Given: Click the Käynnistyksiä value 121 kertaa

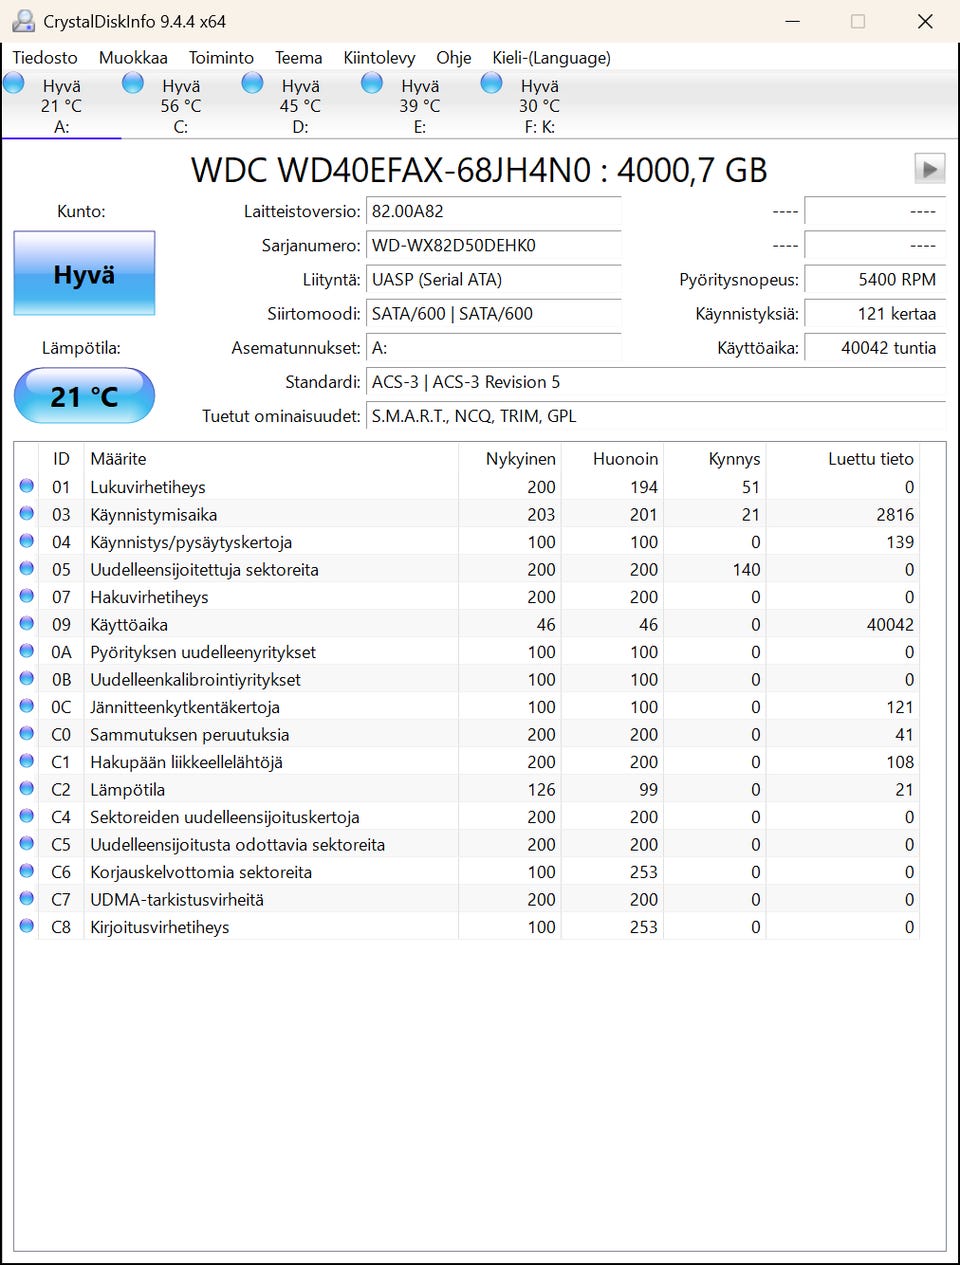Looking at the screenshot, I should tap(875, 314).
